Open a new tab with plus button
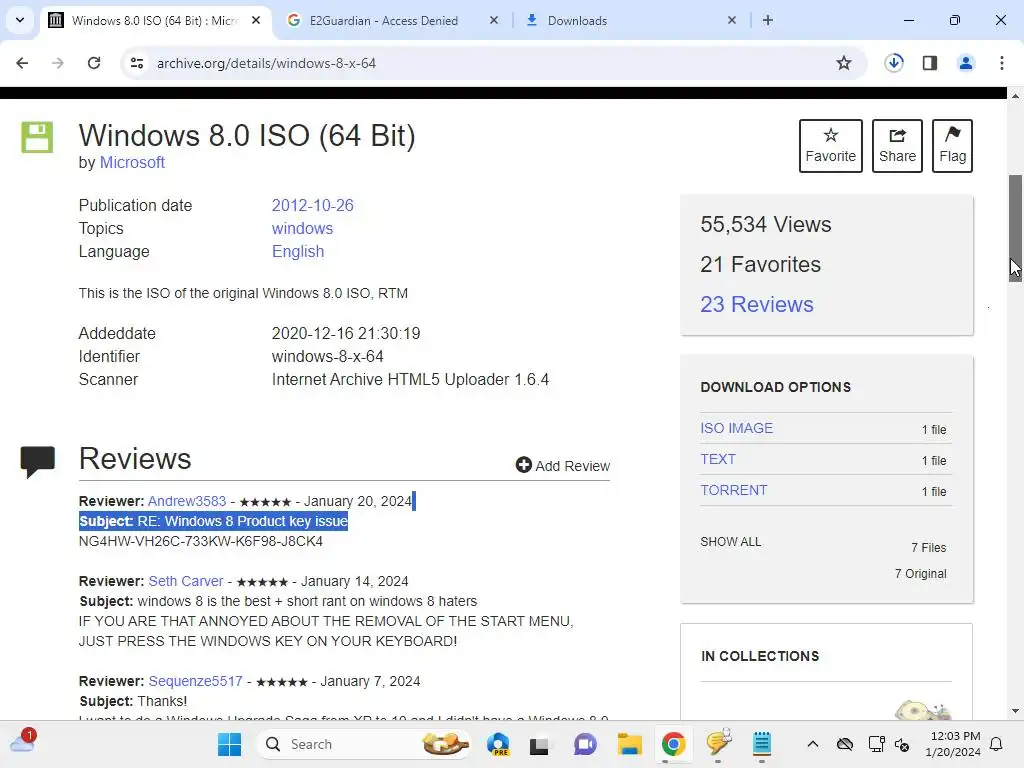The image size is (1024, 768). pyautogui.click(x=768, y=20)
